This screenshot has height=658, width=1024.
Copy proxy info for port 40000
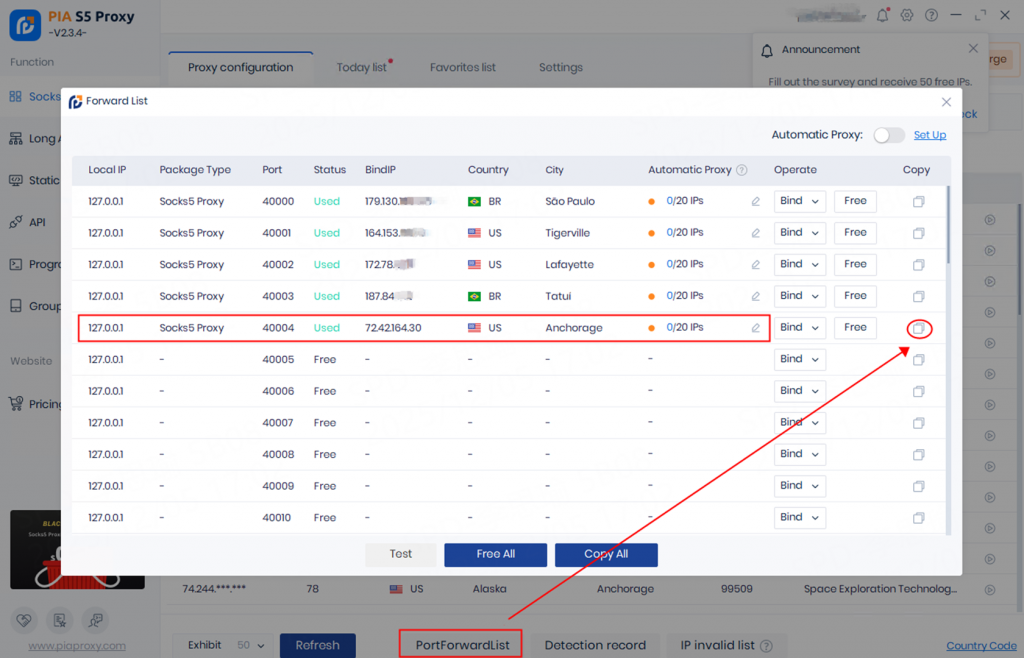tap(918, 202)
